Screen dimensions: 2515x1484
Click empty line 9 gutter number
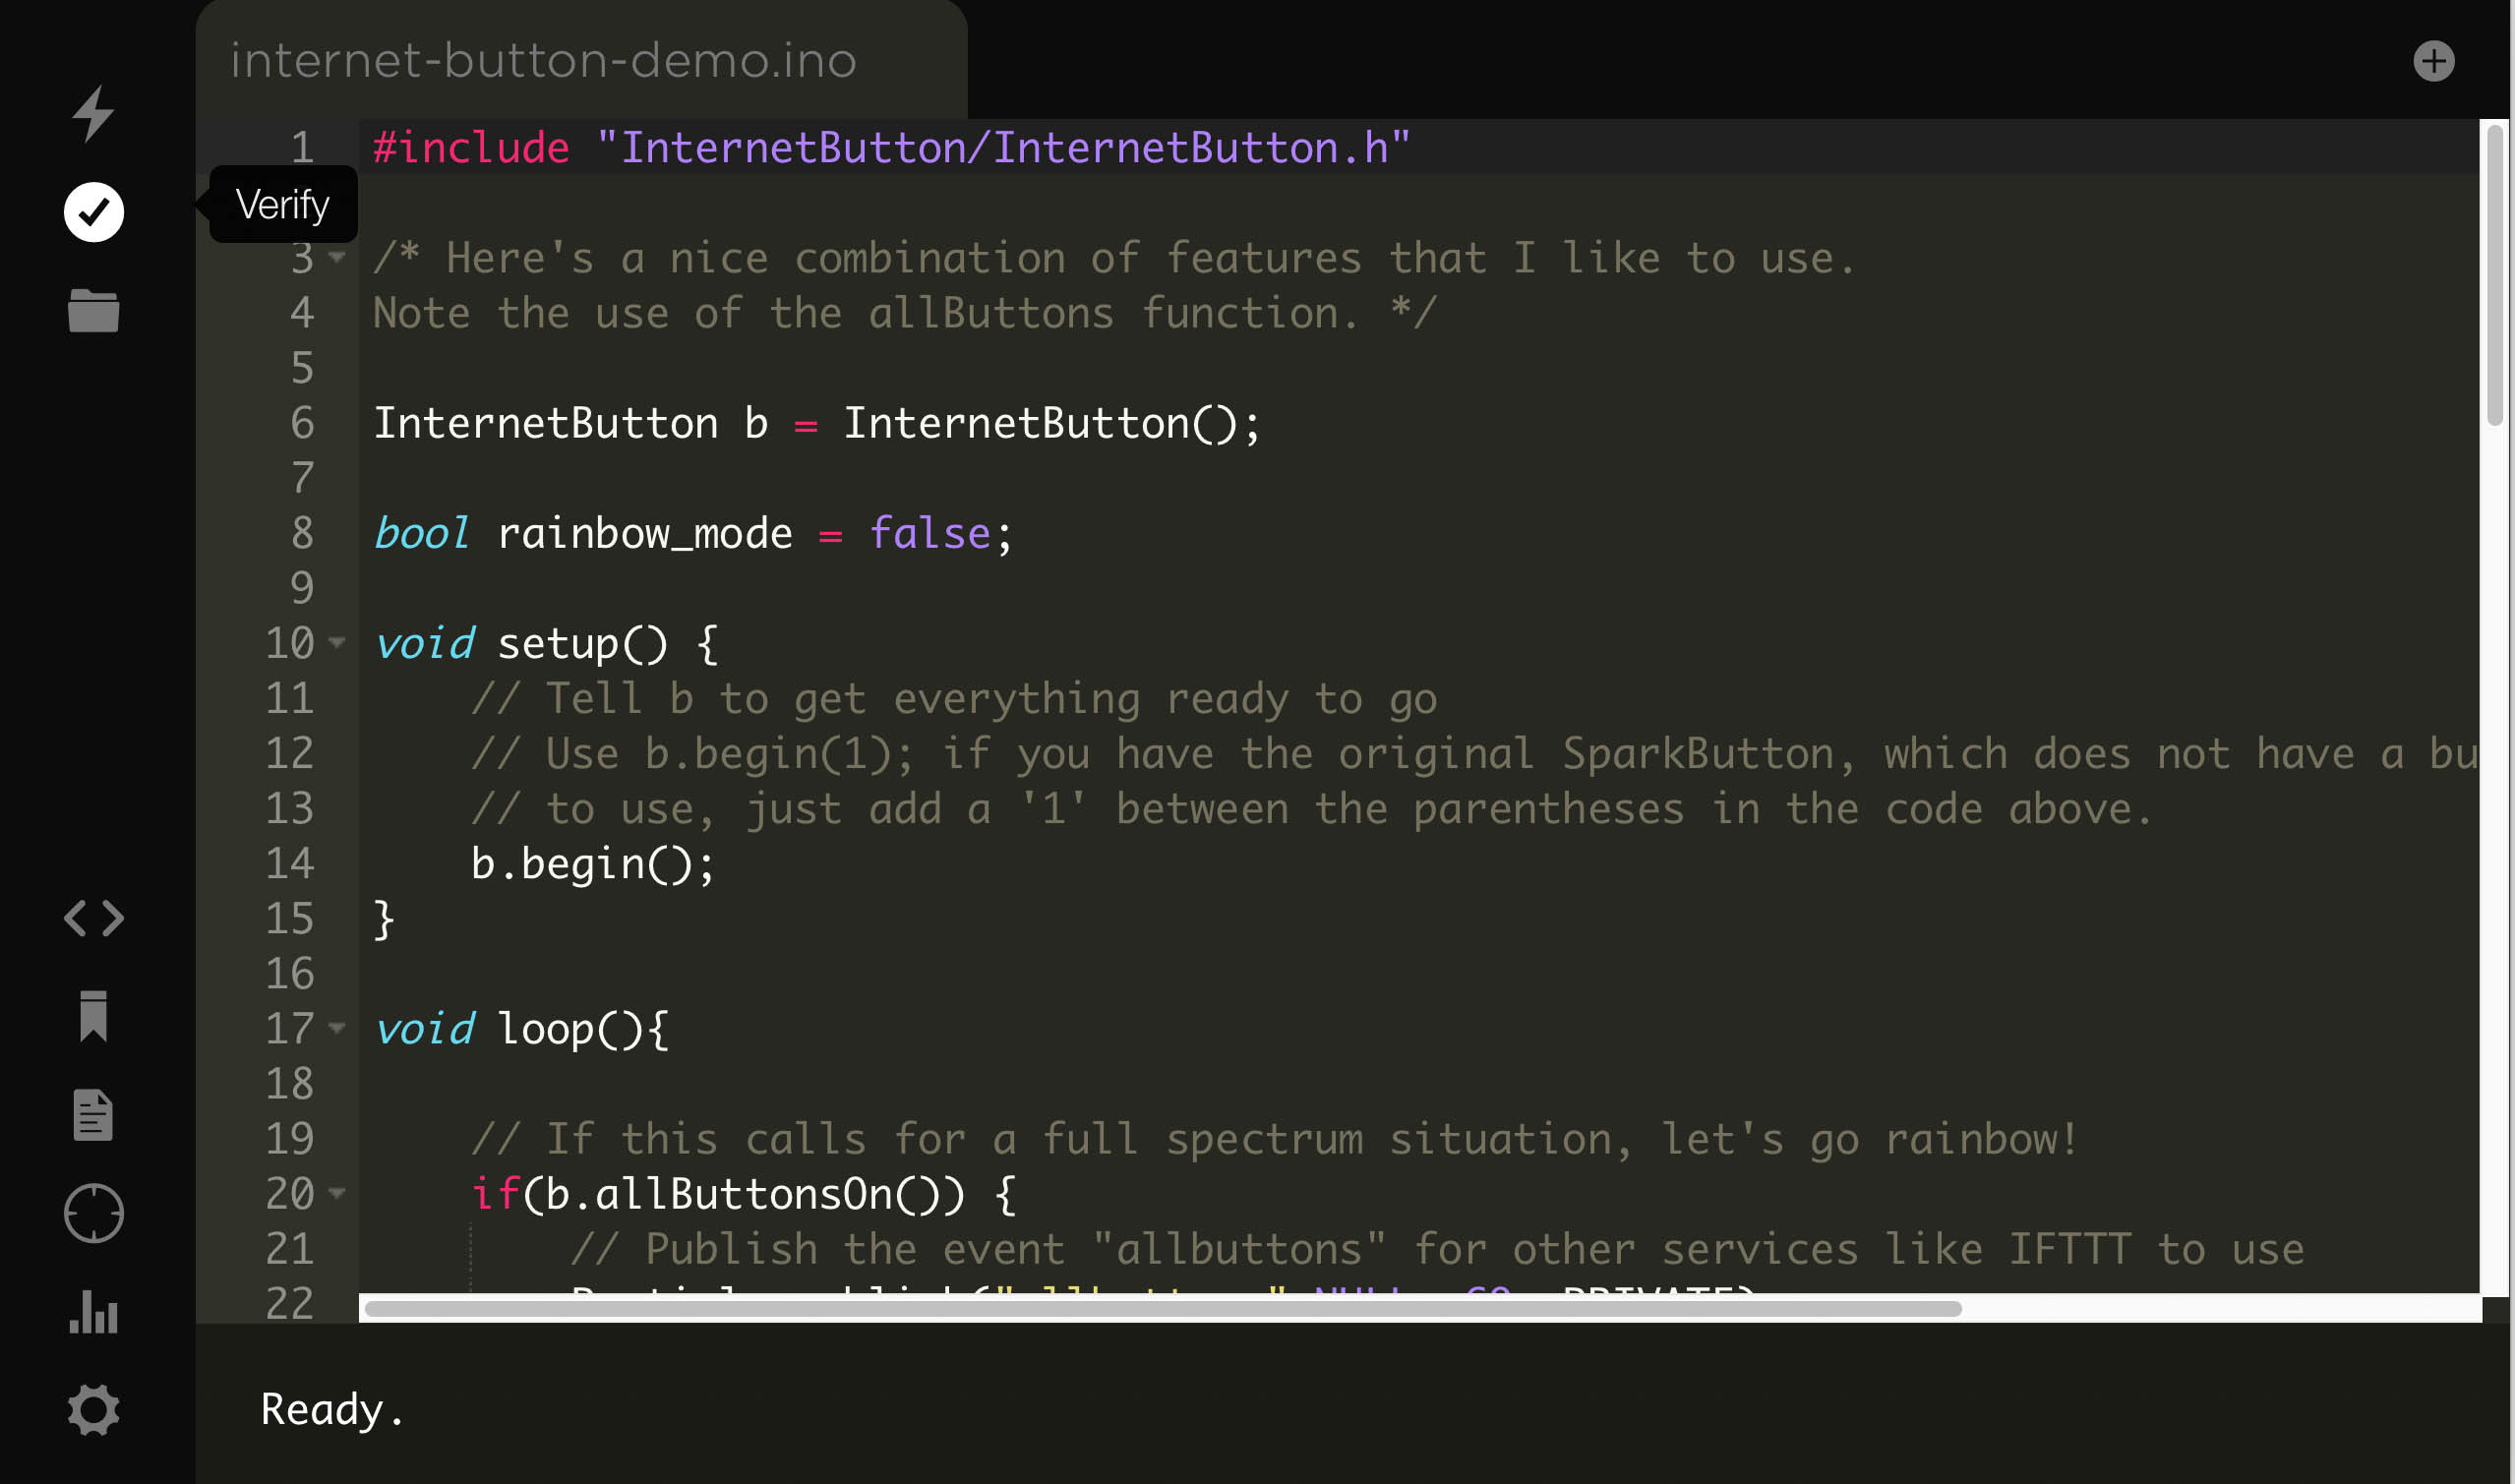click(302, 588)
